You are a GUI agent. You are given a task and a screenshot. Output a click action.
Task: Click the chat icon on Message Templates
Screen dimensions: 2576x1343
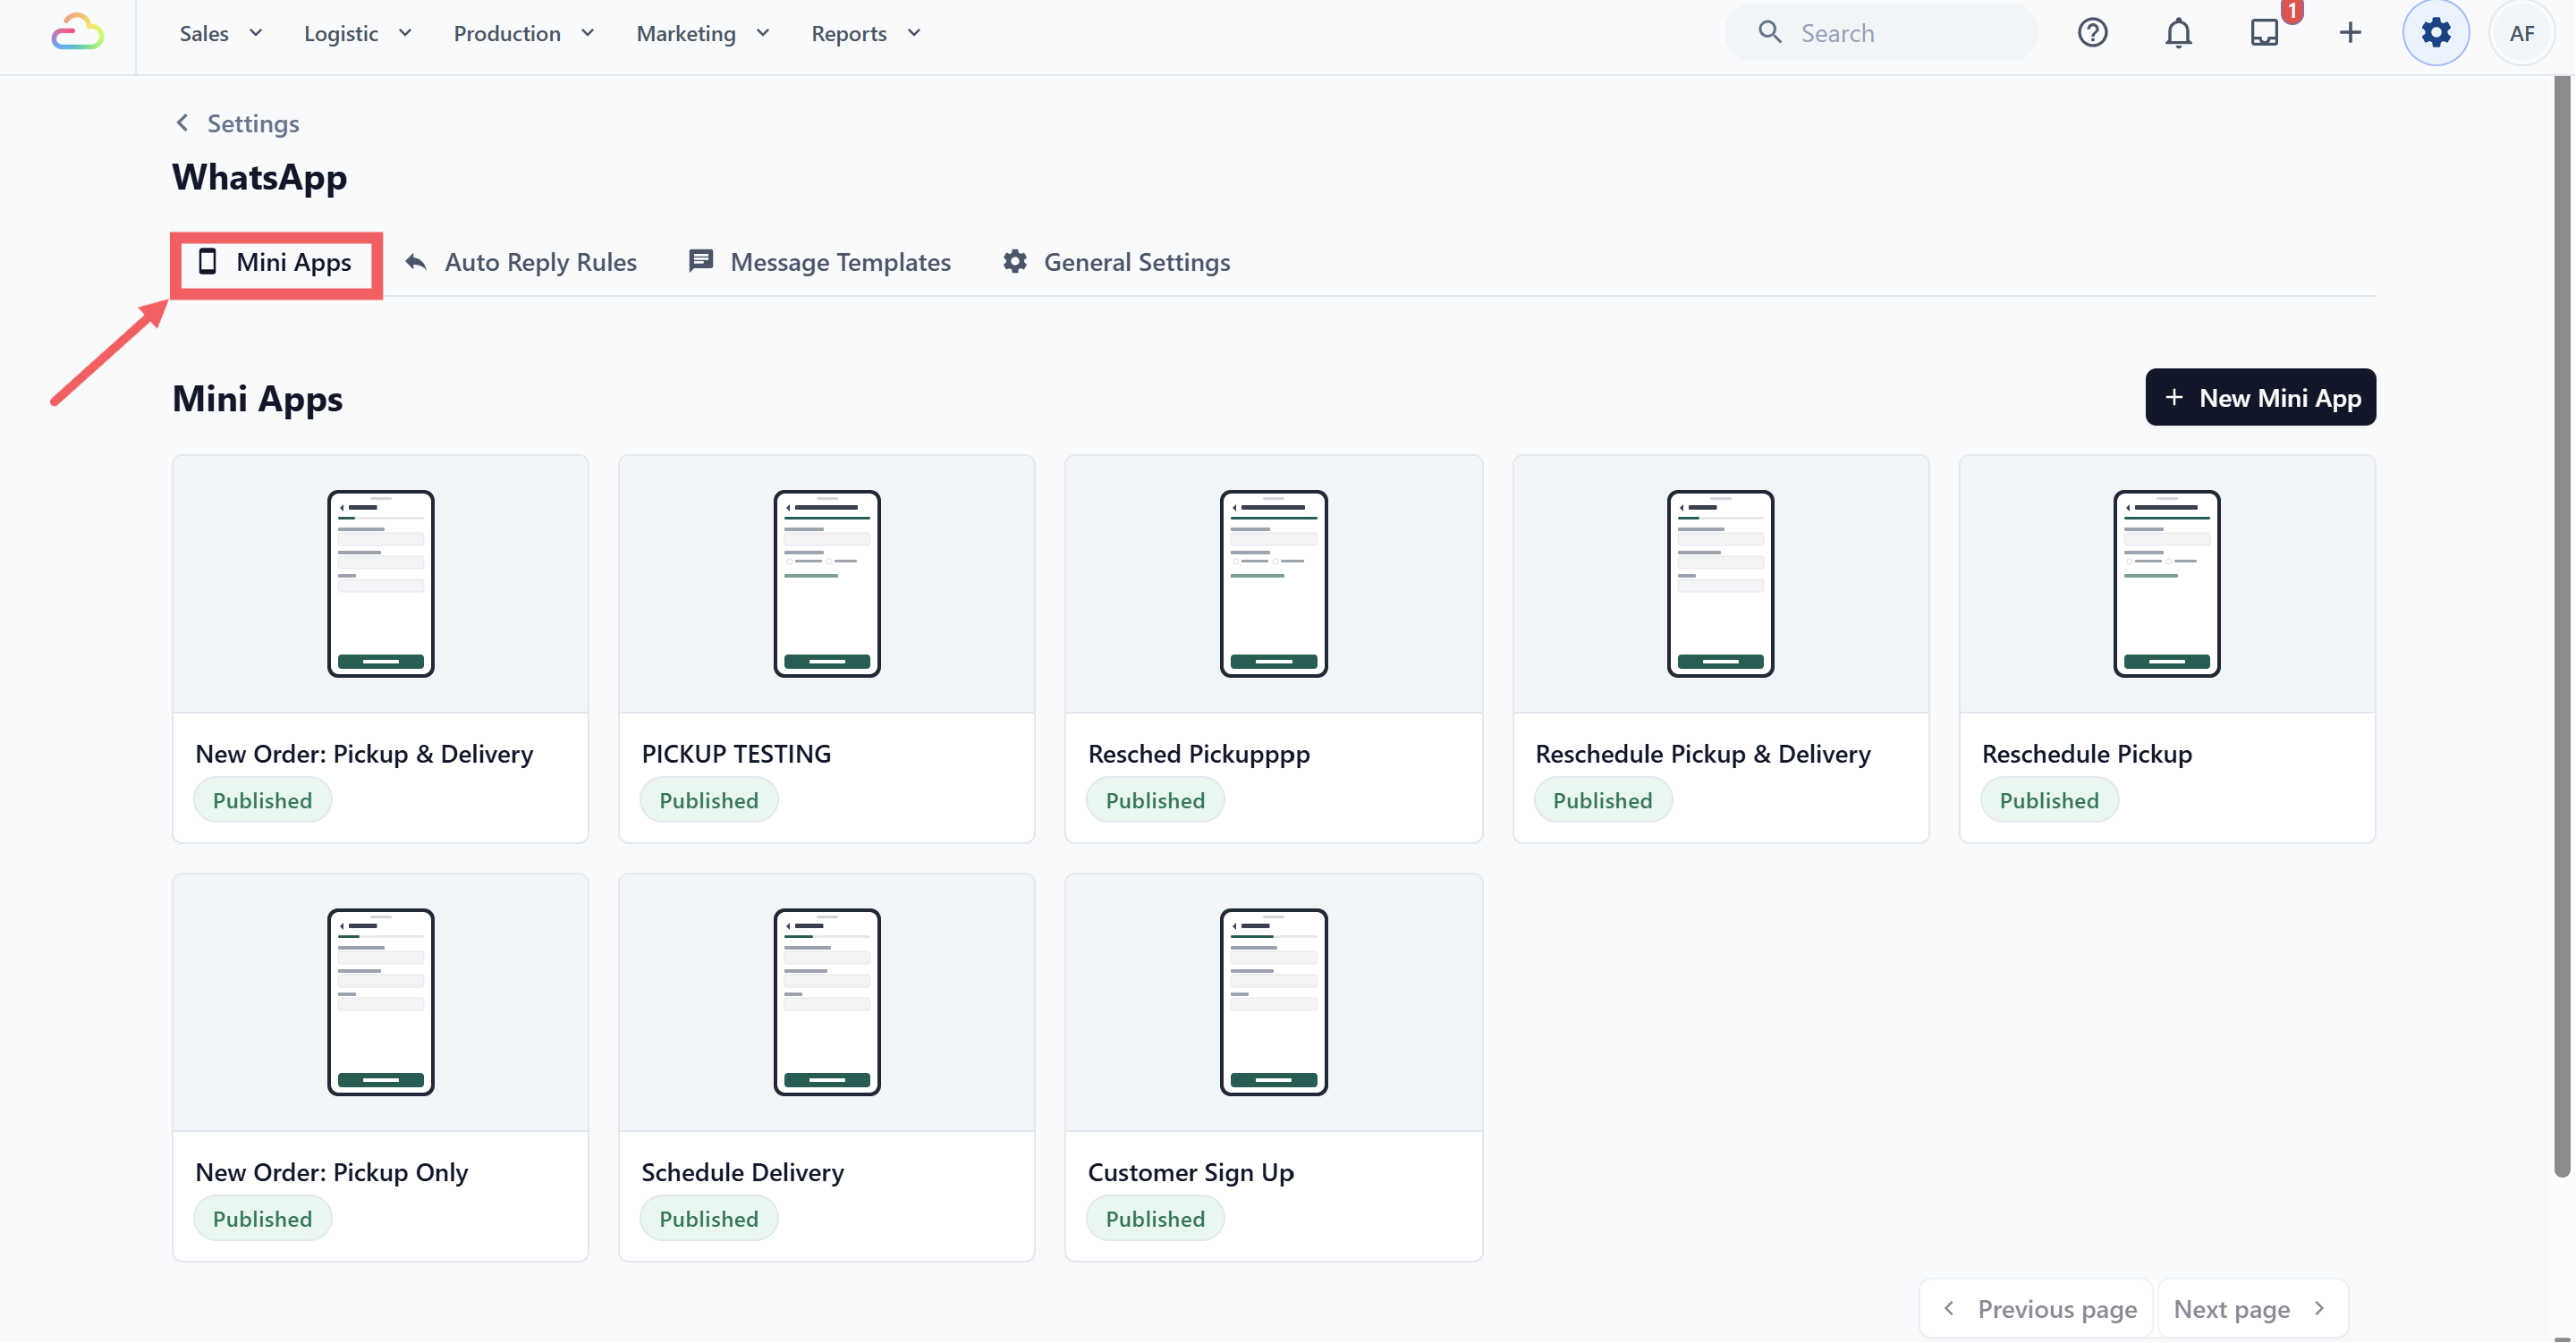pos(701,261)
